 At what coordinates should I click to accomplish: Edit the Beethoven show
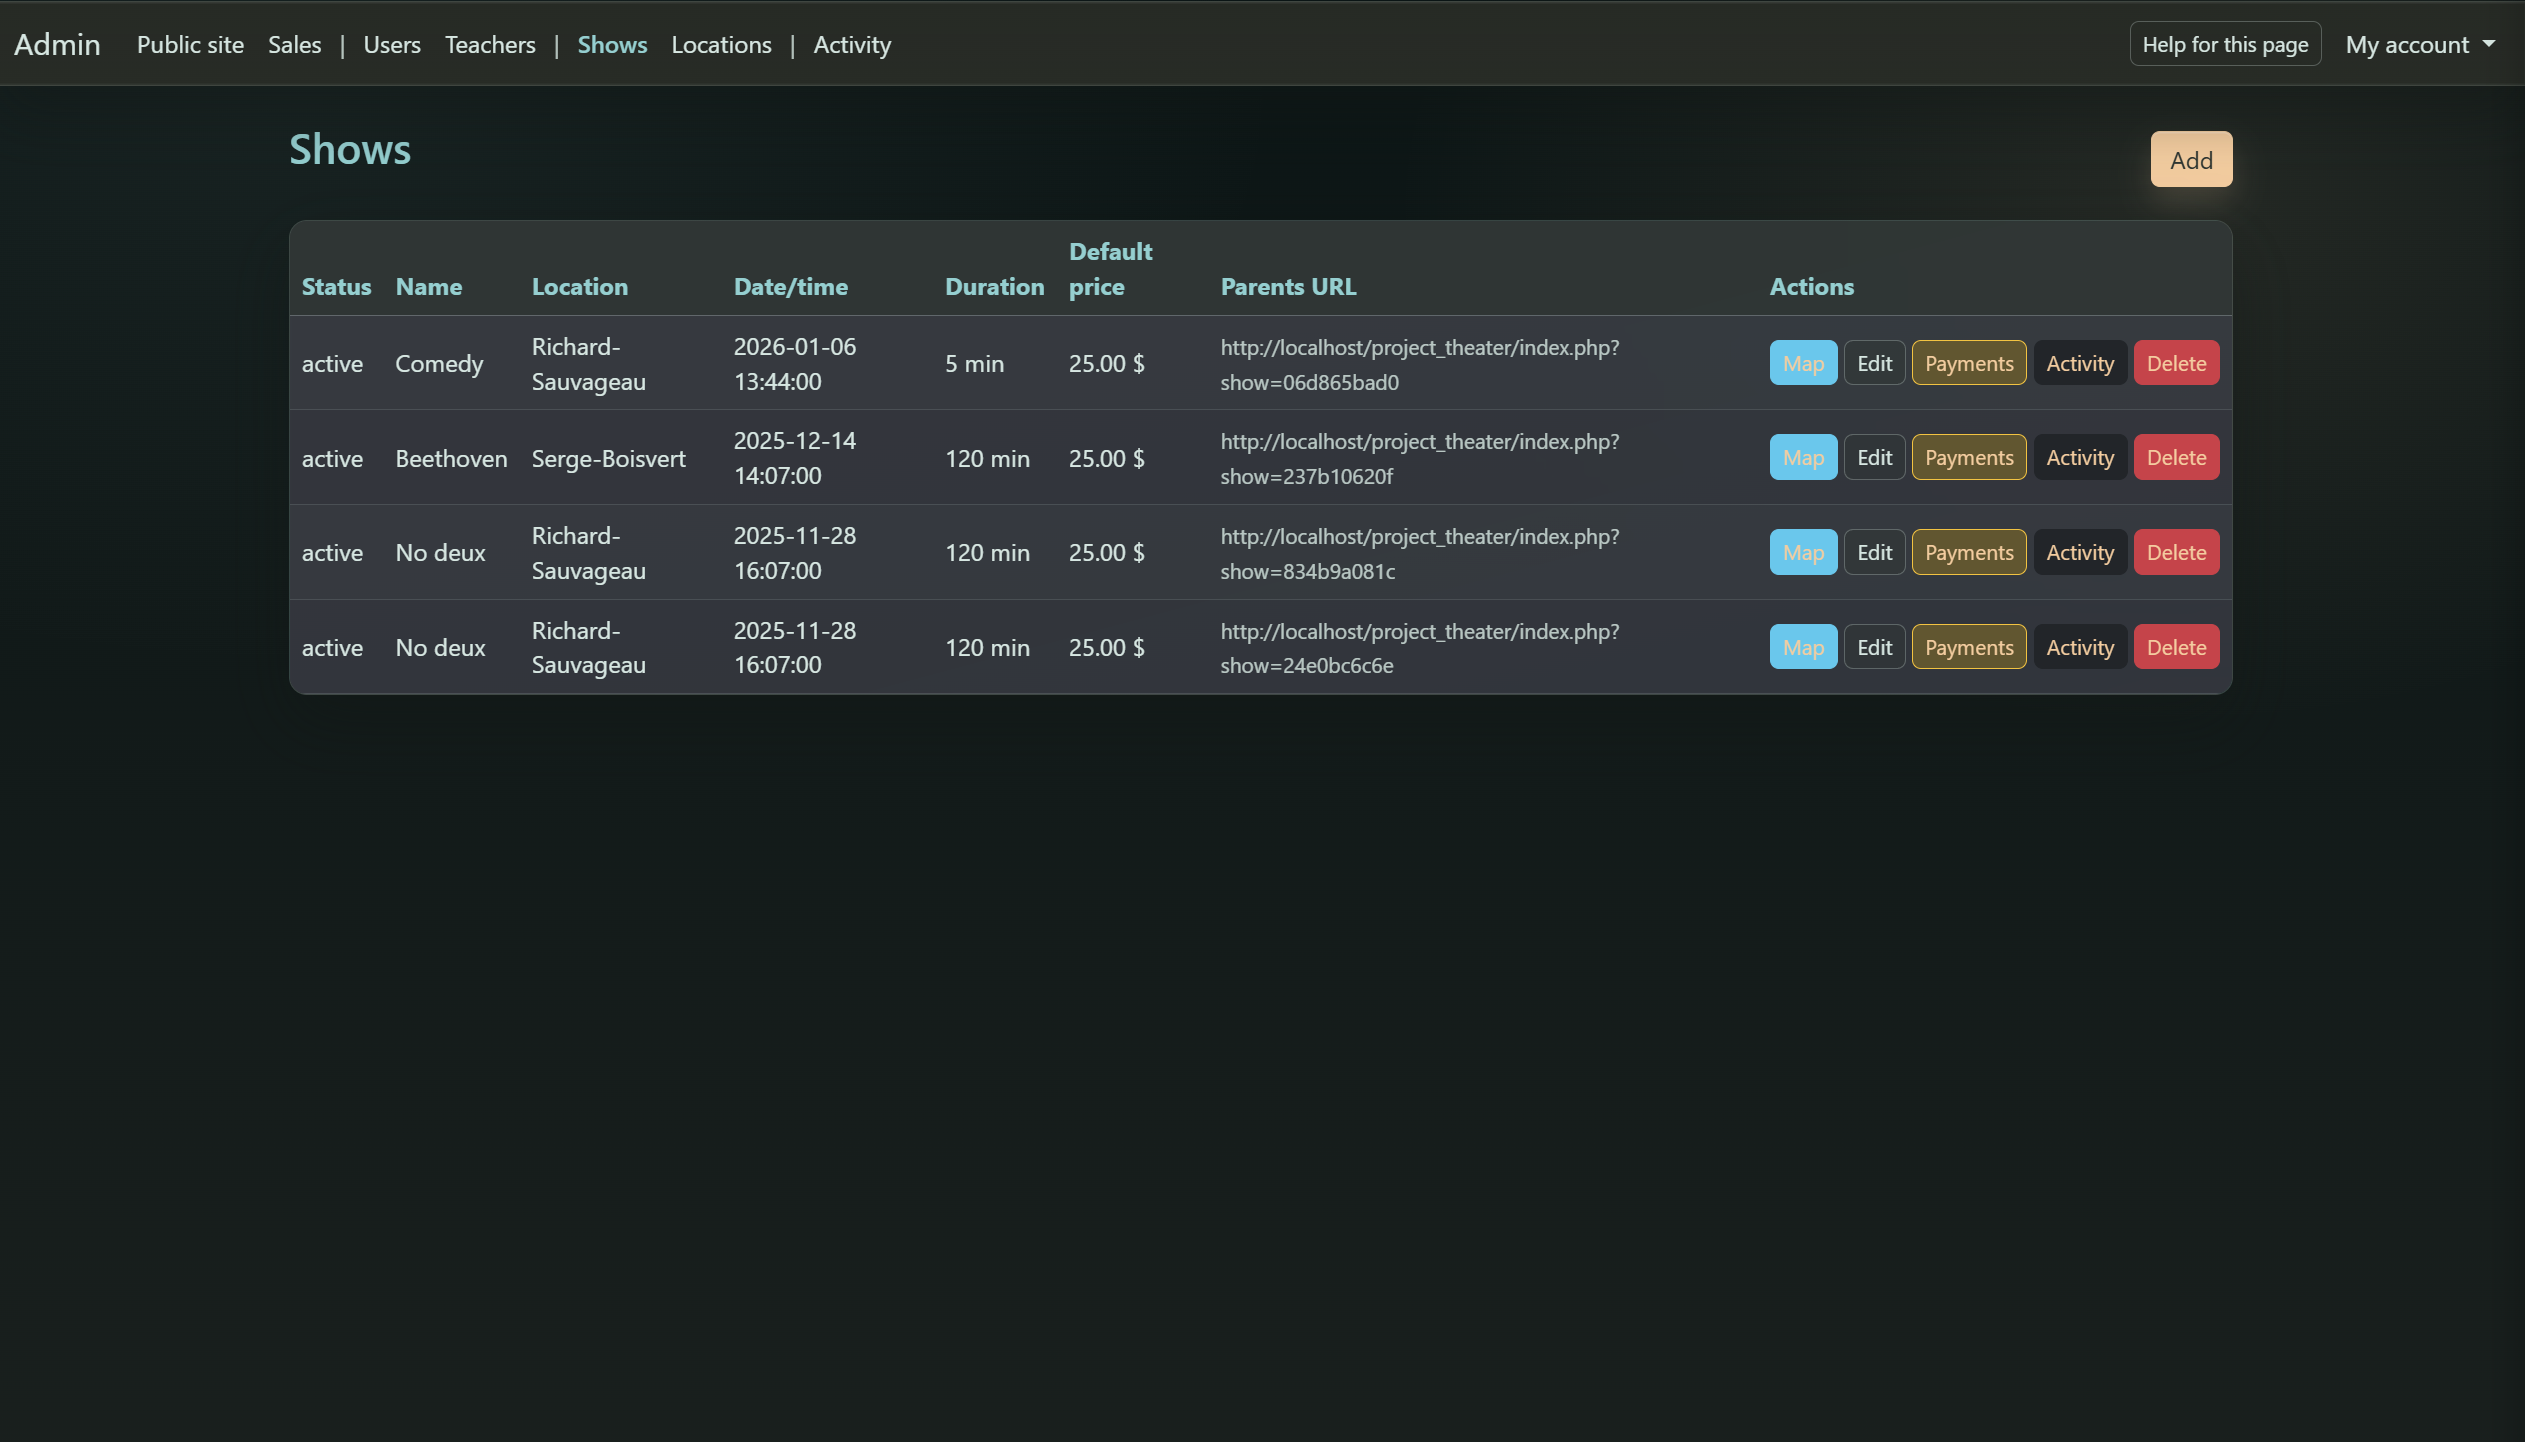1873,457
